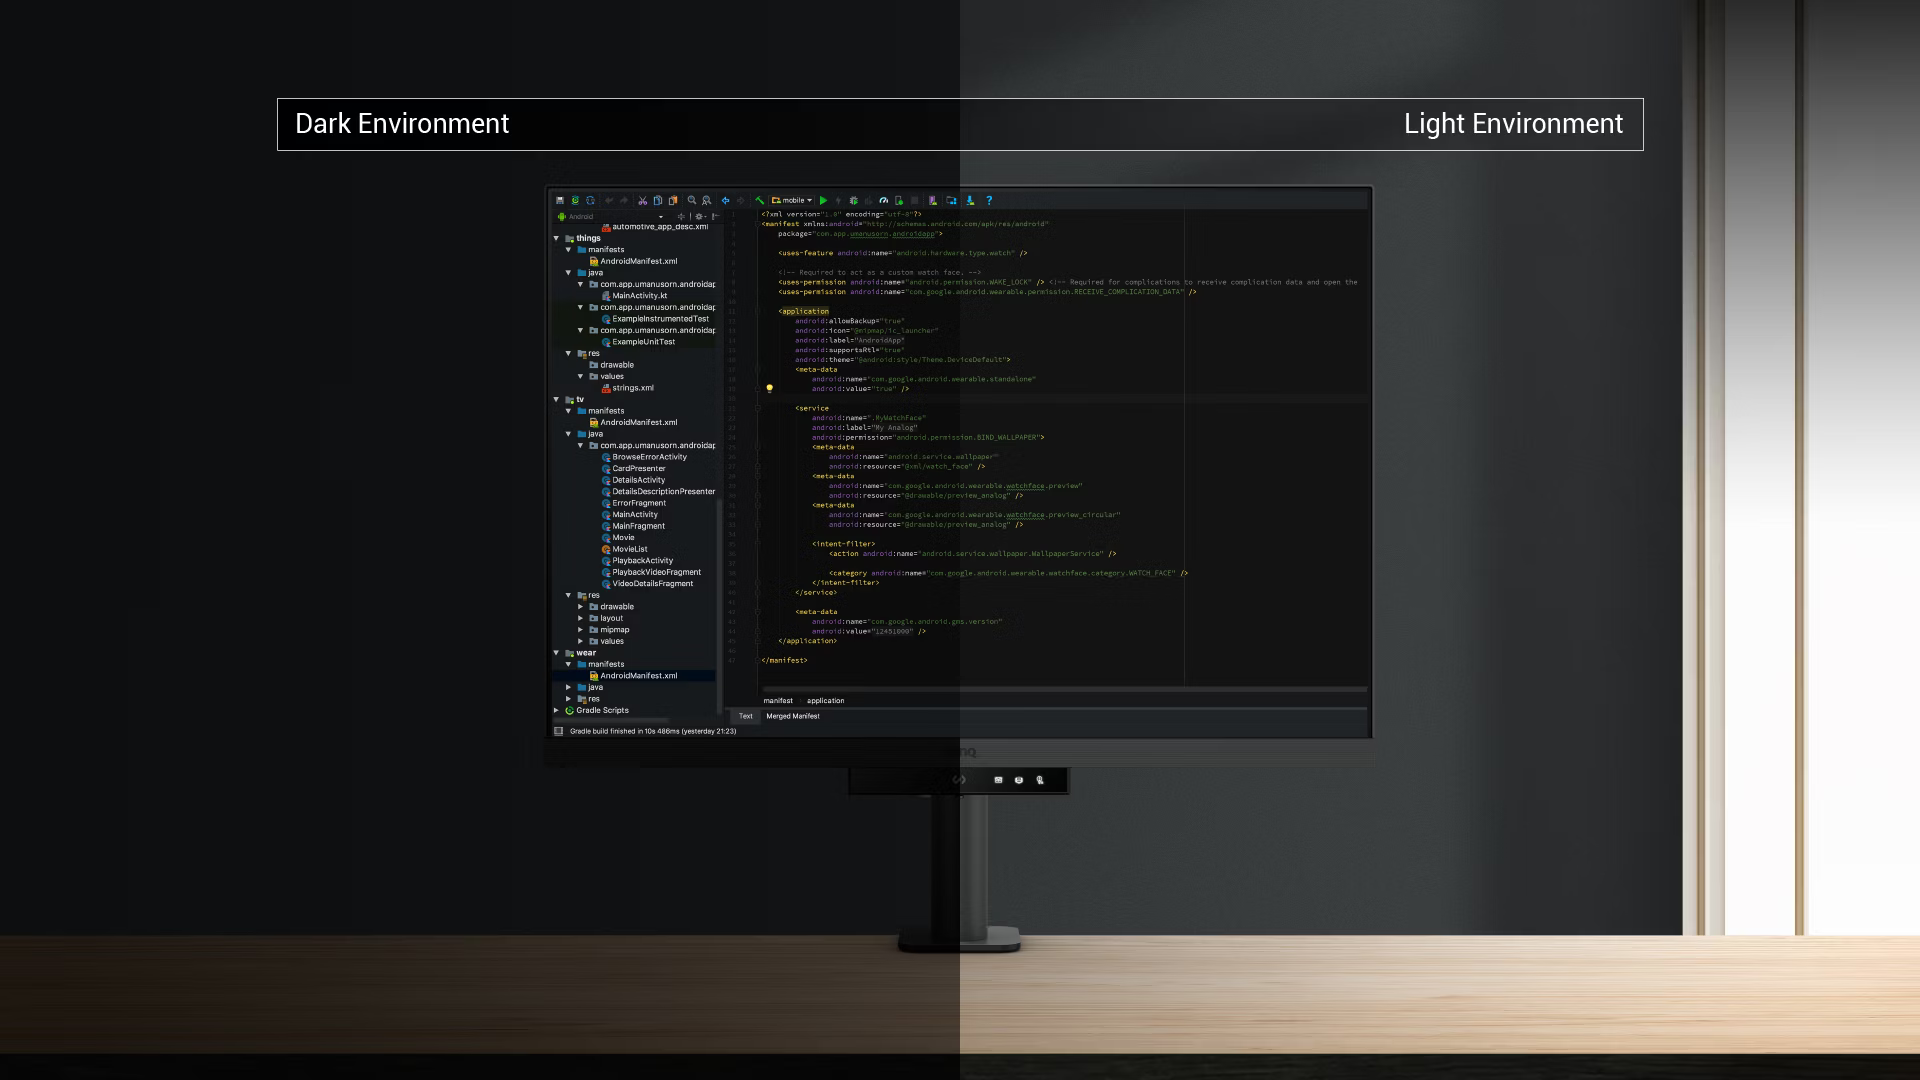Click the yellow lightbulb intention icon
Screen dimensions: 1920x1080
pyautogui.click(x=769, y=388)
